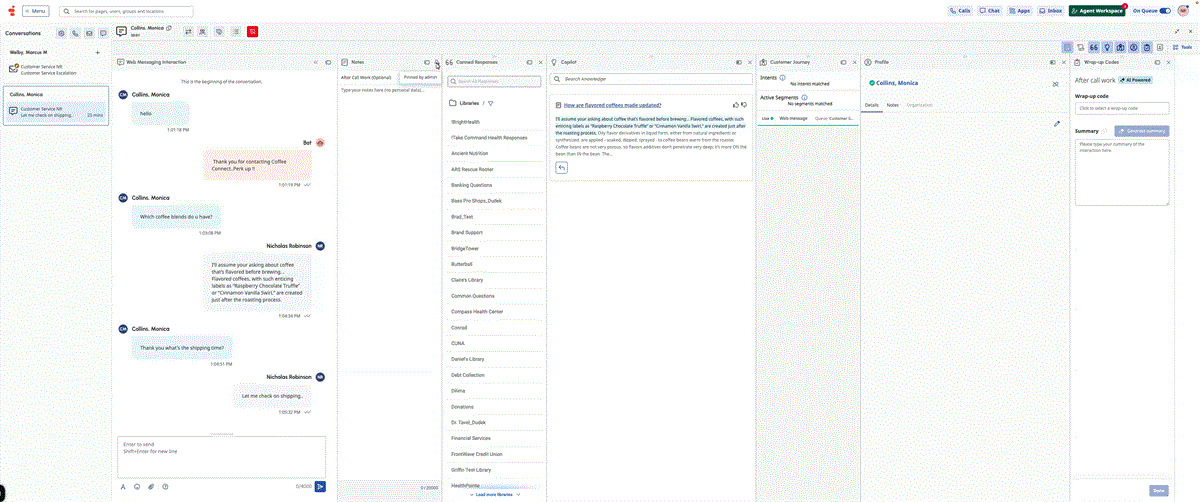Add a new conversation with plus icon
Screen dimensions: 1200x502
(97, 52)
